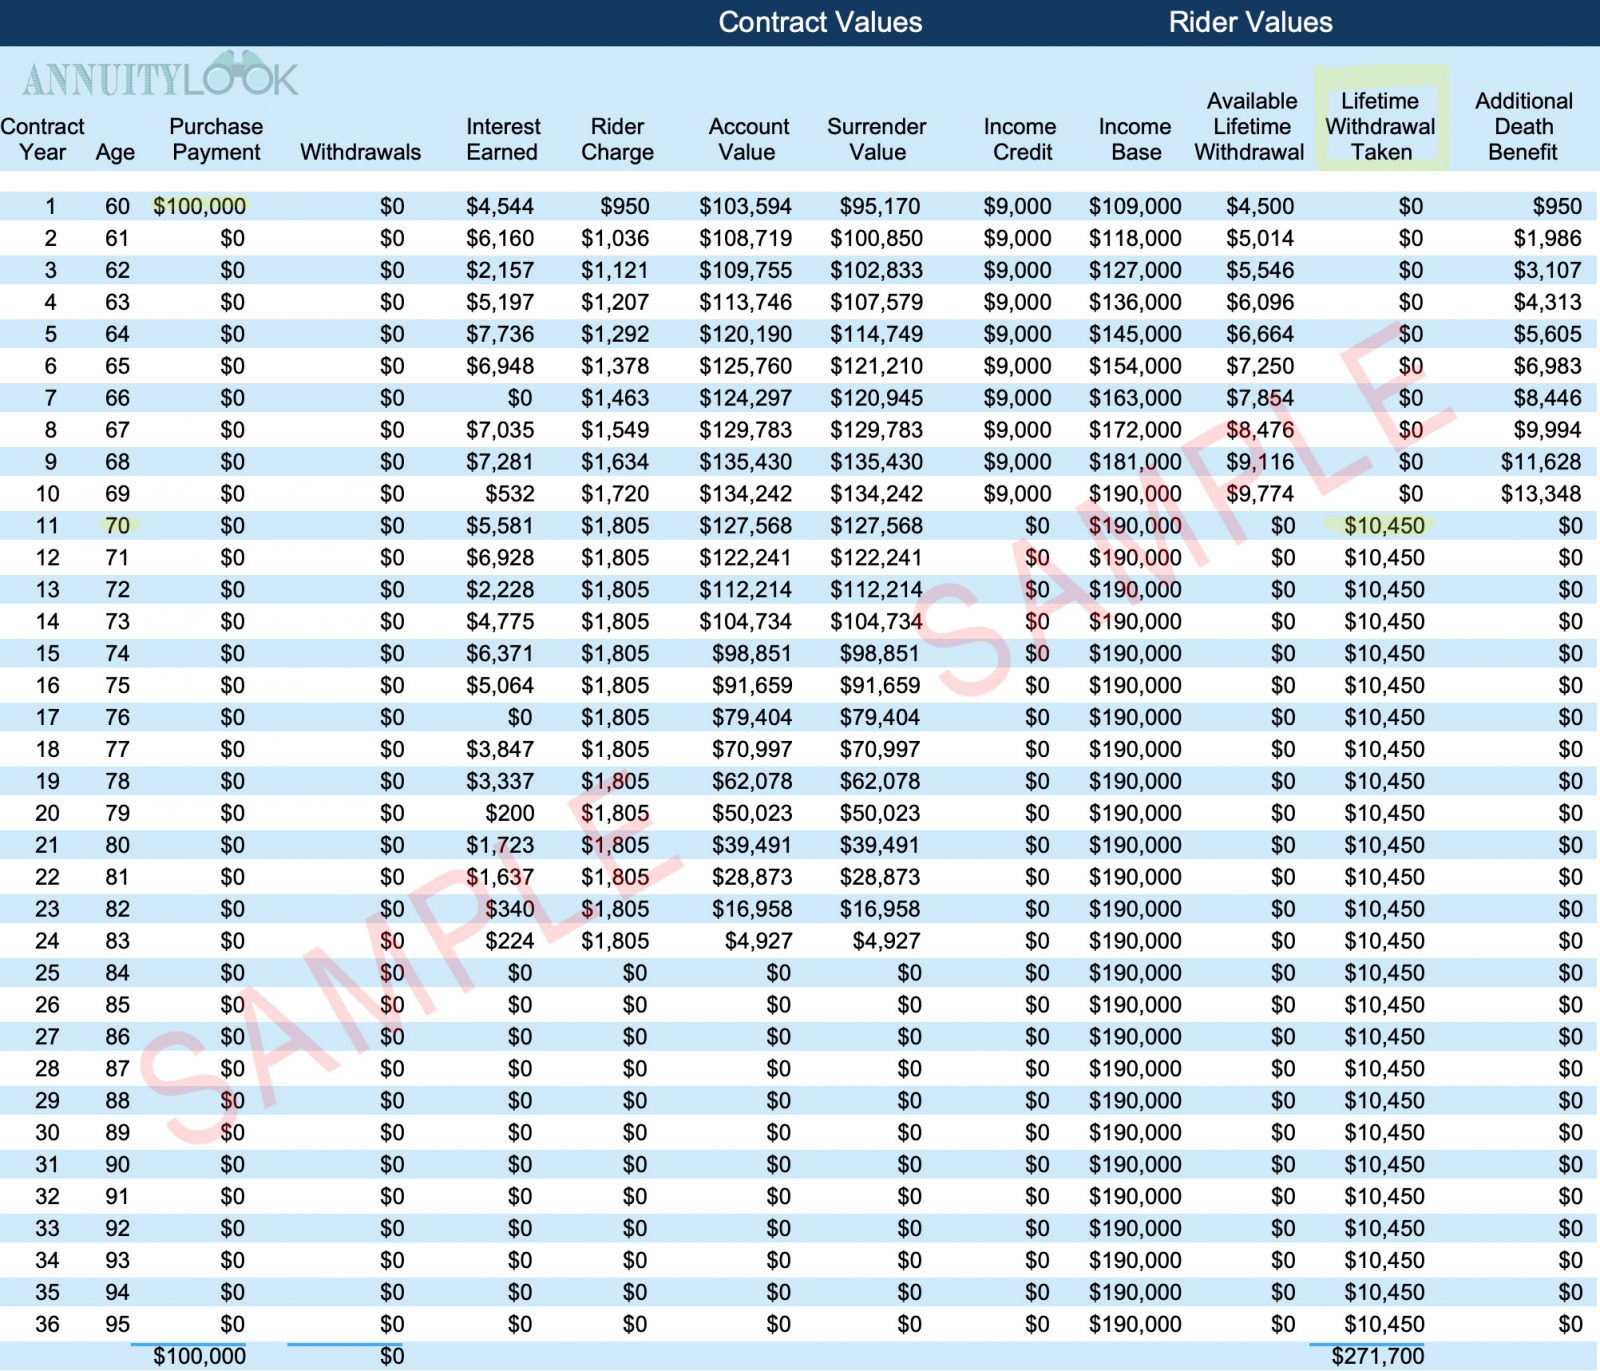Select the highlighted $10,450 withdrawal in year 11

pos(1384,525)
